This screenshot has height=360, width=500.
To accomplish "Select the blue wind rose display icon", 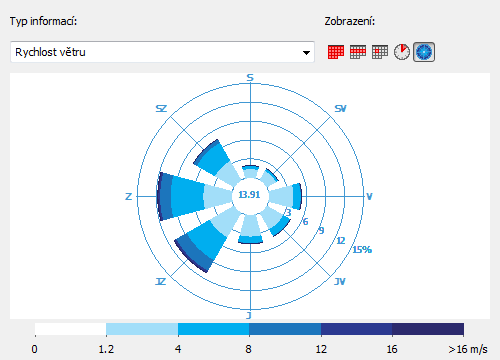I will (x=424, y=52).
